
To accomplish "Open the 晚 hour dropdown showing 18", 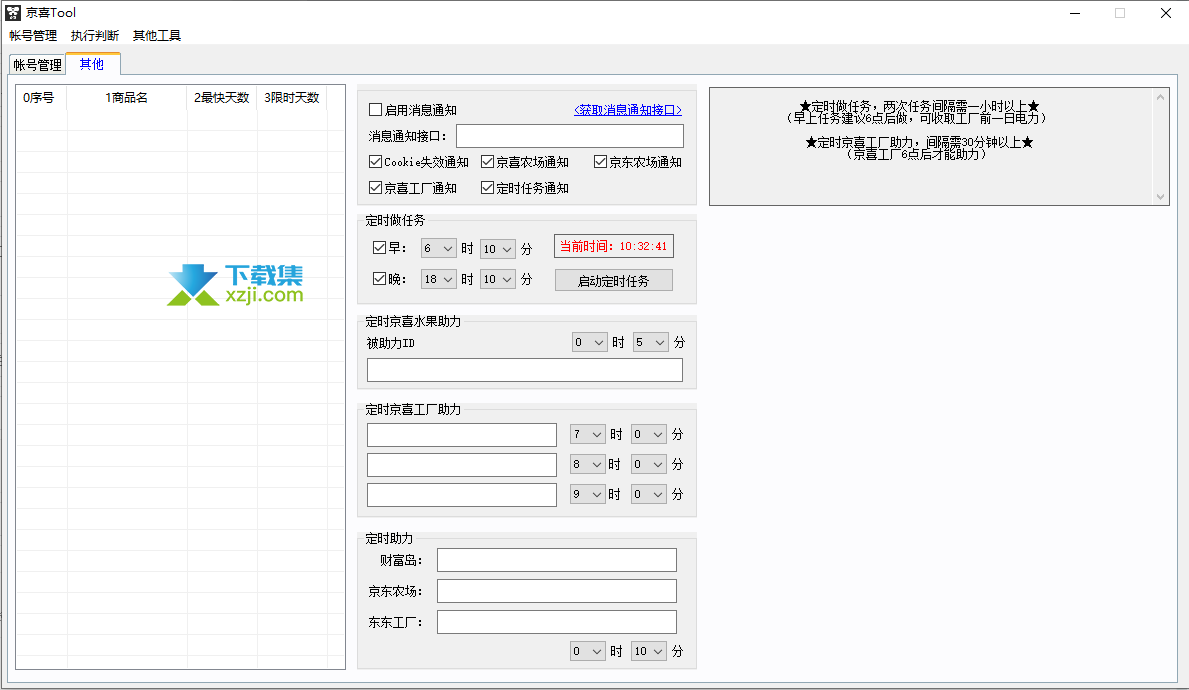I will [x=438, y=279].
